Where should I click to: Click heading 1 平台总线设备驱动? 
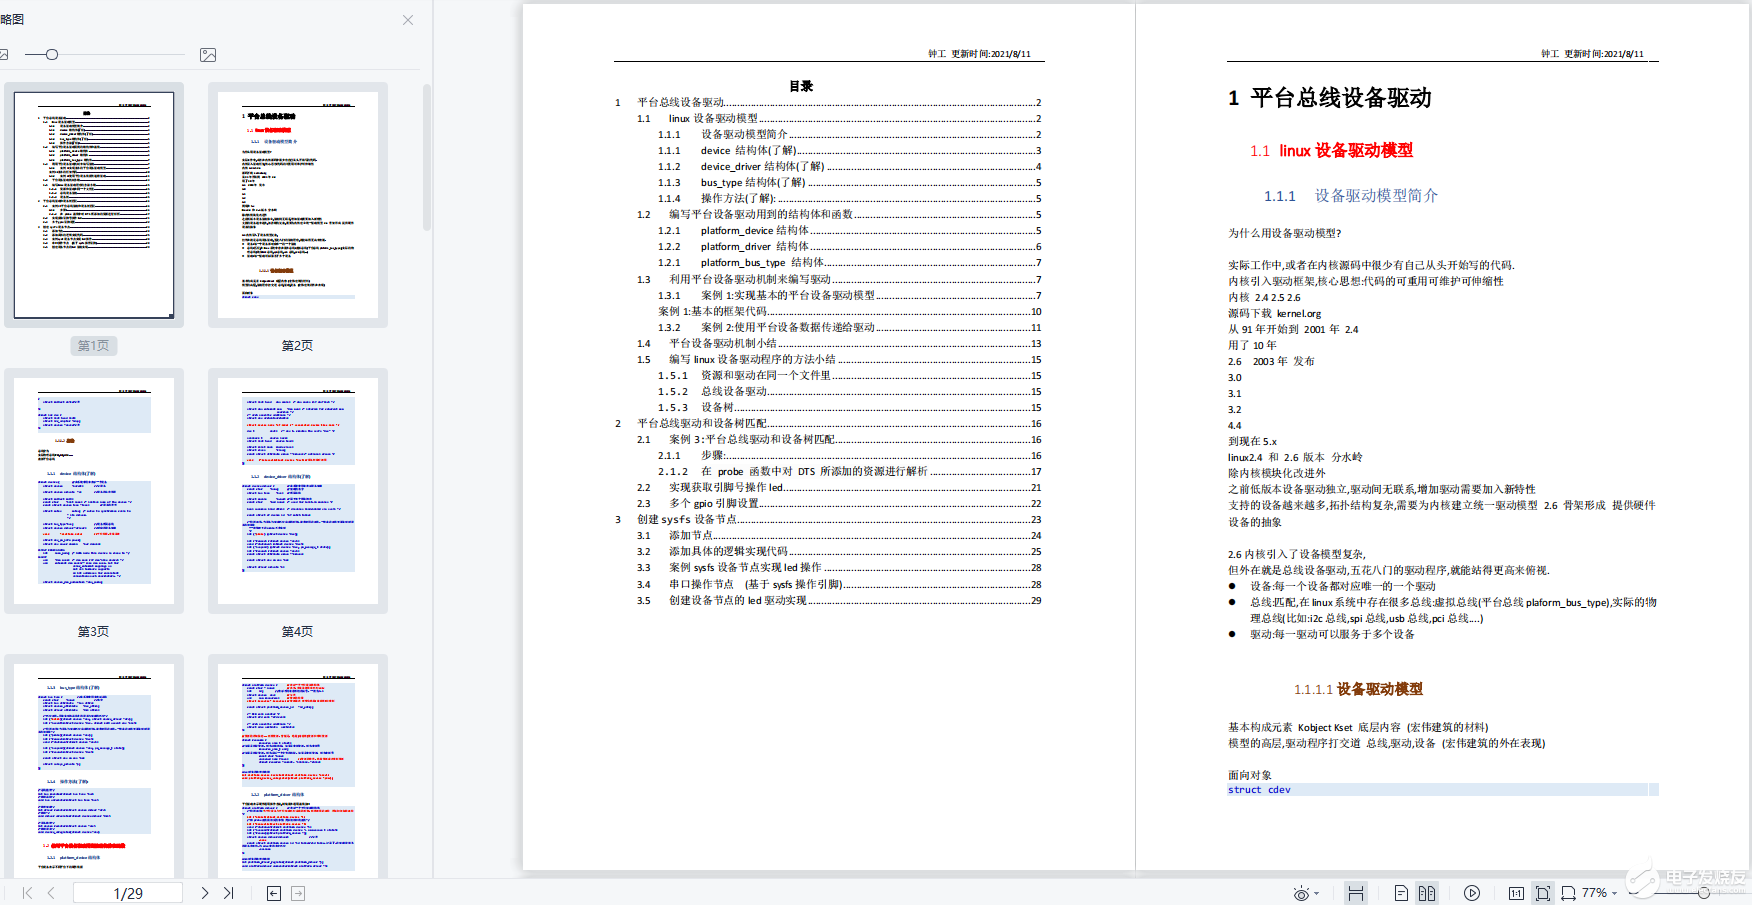click(1329, 97)
